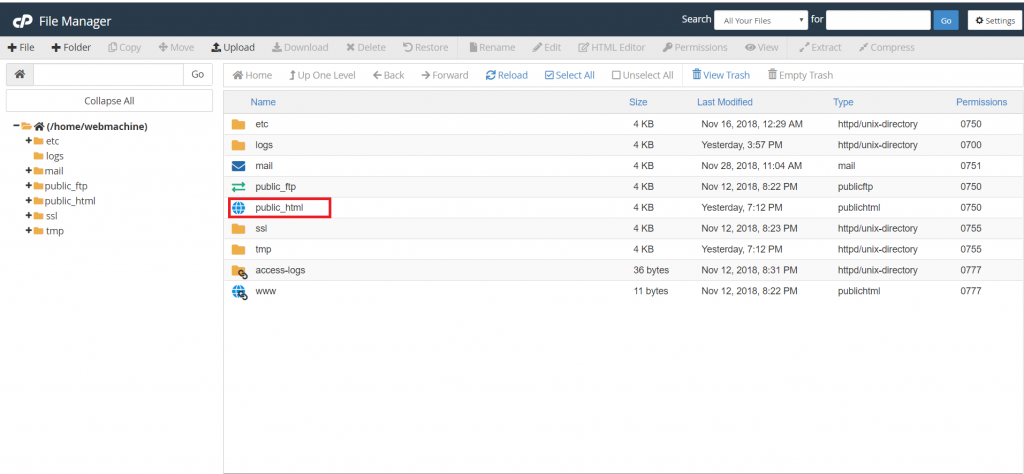Screen dimensions: 1024x474
Task: Click the Forward navigation button
Action: [445, 75]
